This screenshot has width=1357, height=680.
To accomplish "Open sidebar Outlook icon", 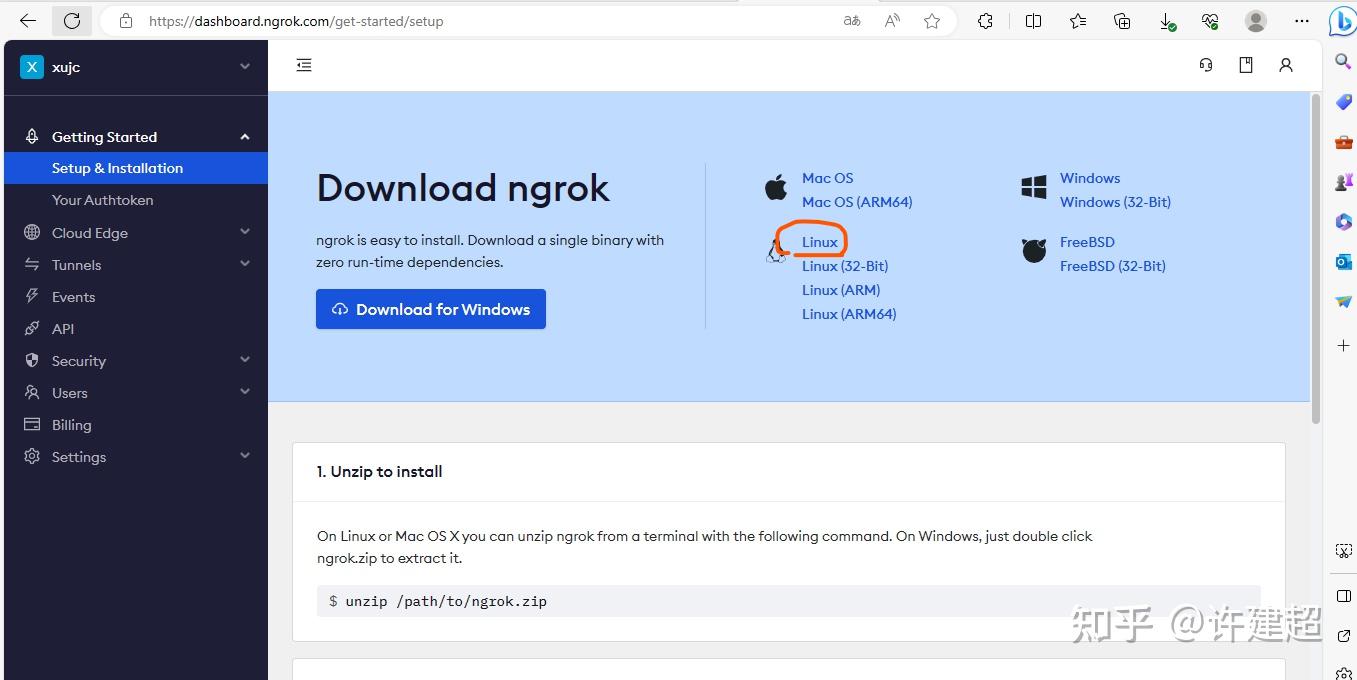I will pos(1343,262).
